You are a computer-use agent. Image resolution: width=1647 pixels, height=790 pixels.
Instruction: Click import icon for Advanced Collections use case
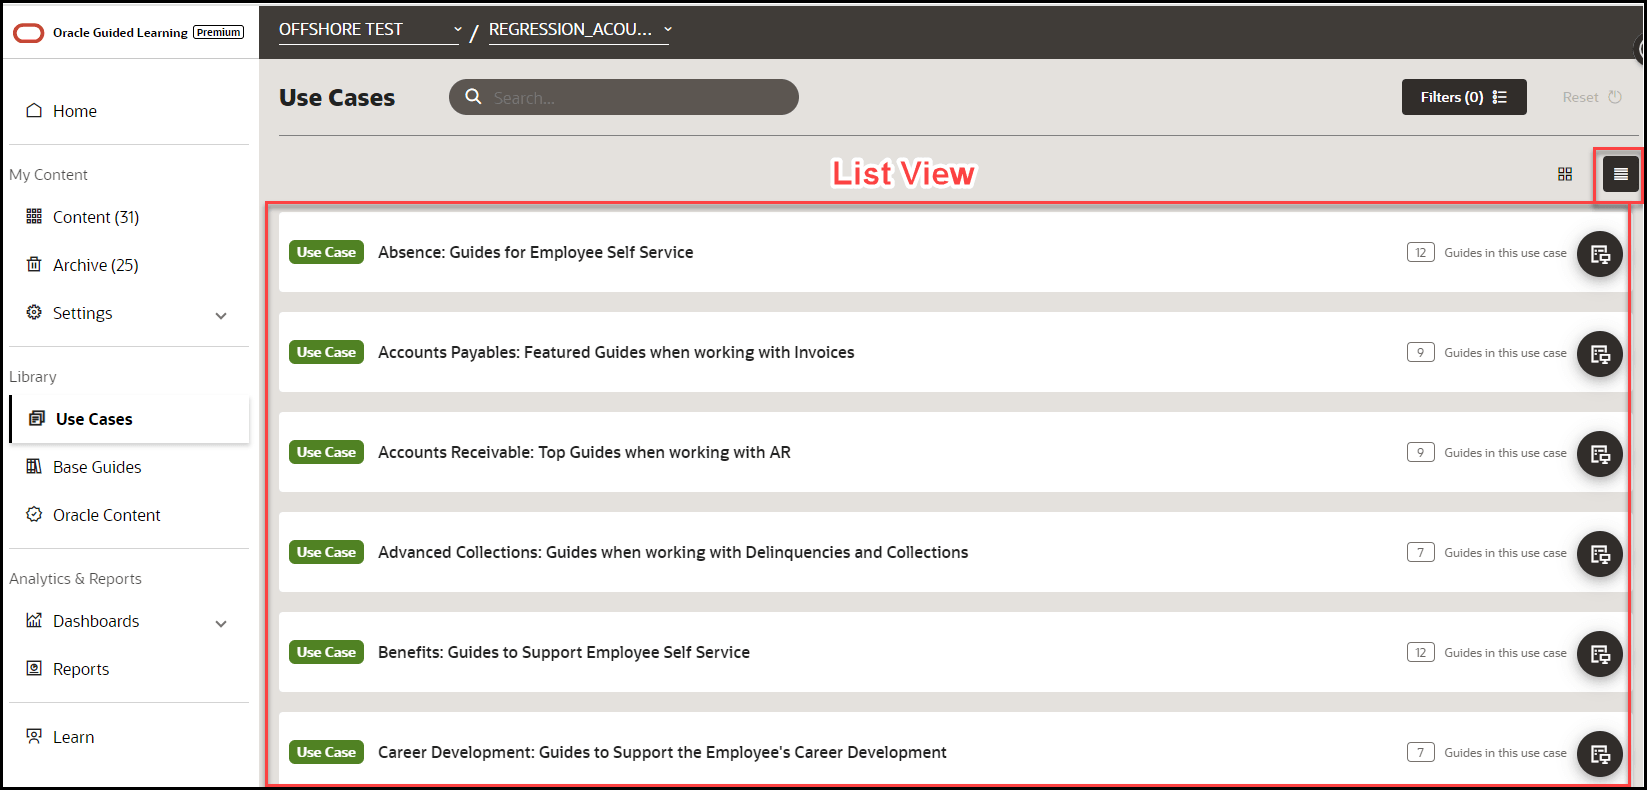point(1600,554)
